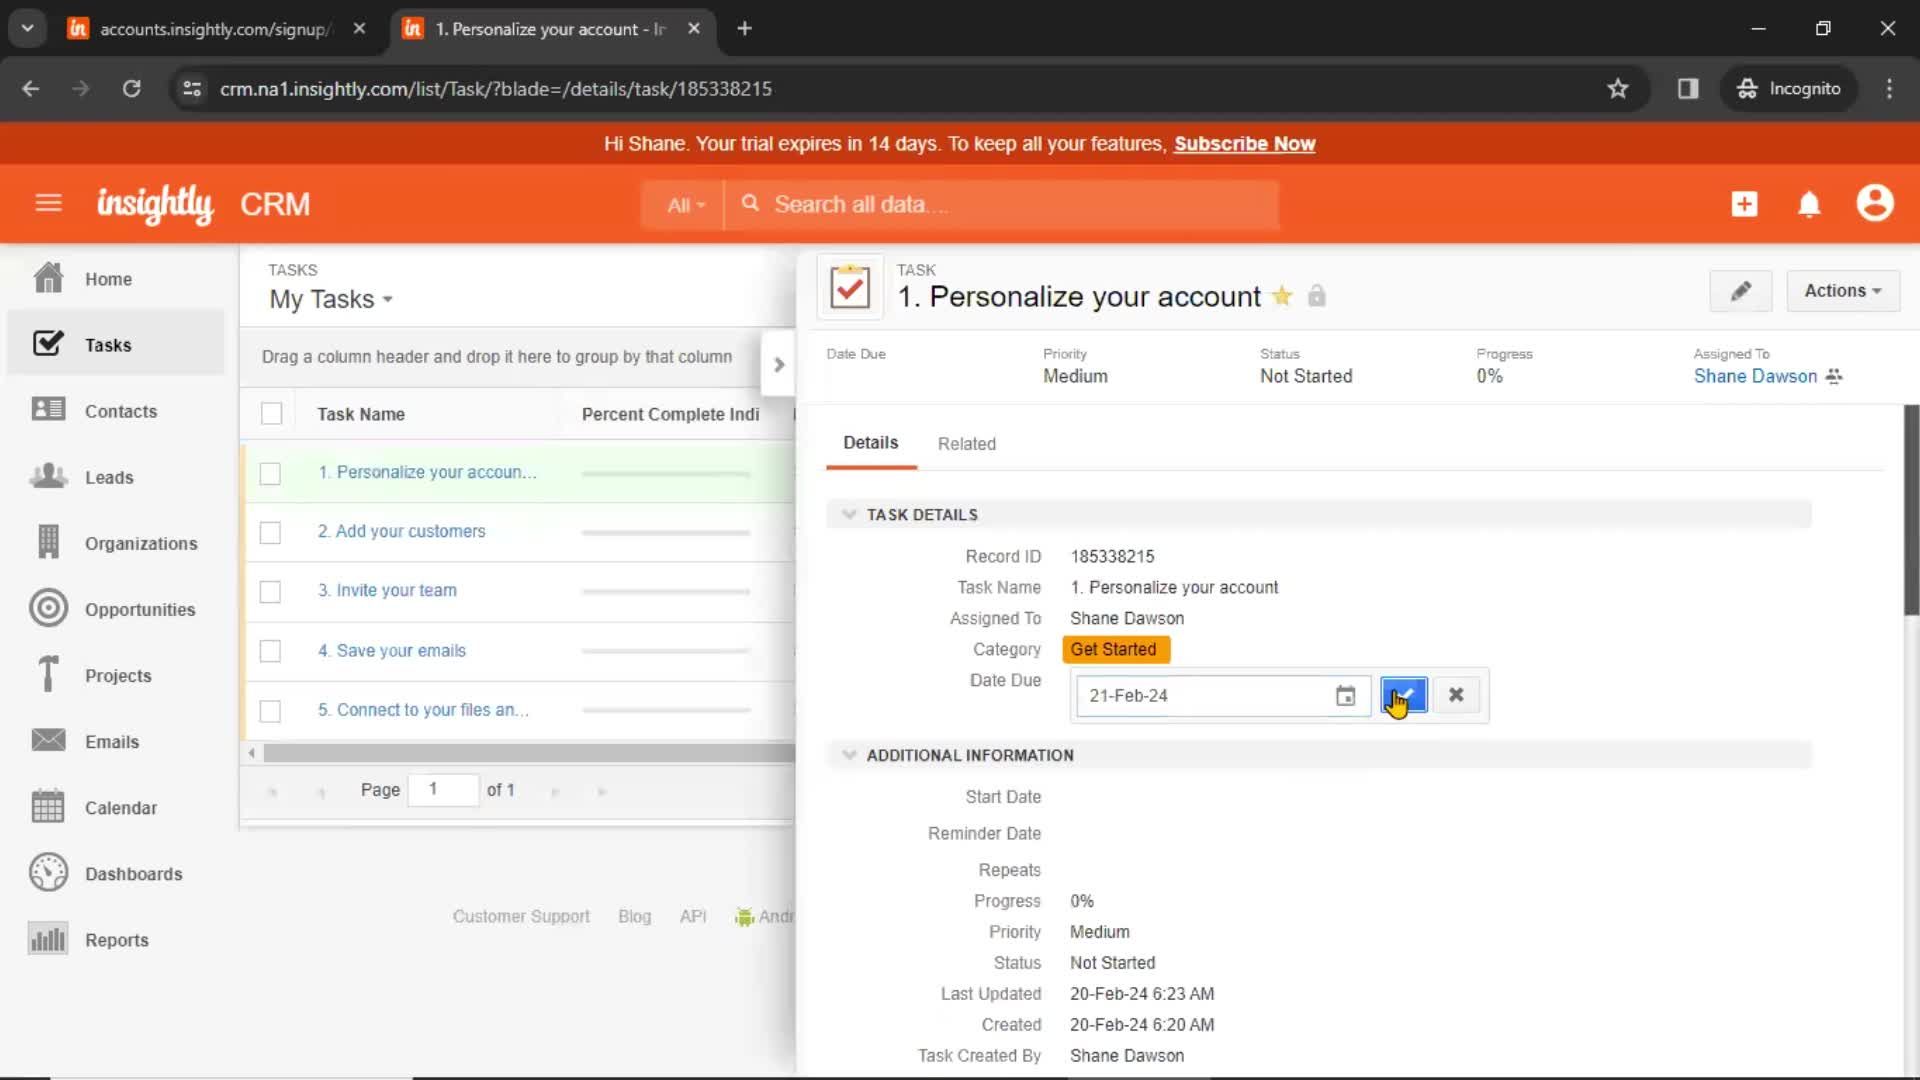Click the Contacts card icon
This screenshot has height=1080, width=1920.
tap(48, 410)
